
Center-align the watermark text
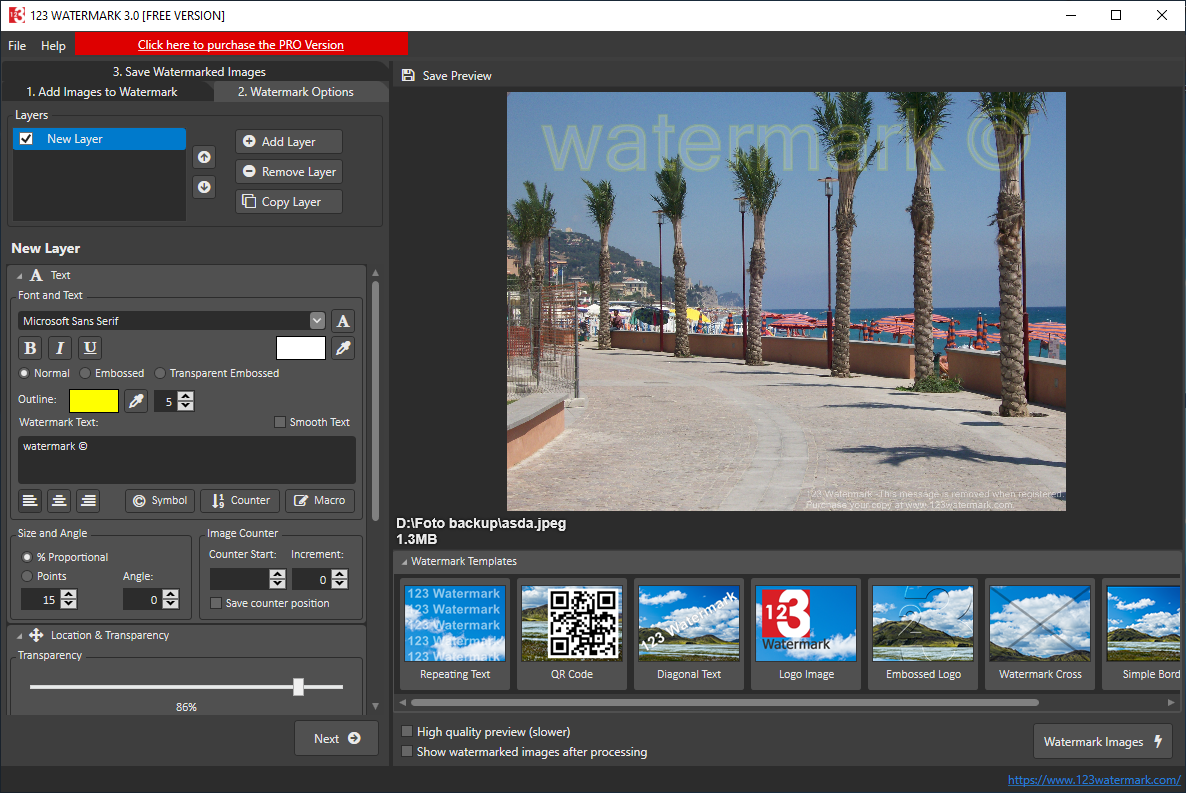[59, 501]
